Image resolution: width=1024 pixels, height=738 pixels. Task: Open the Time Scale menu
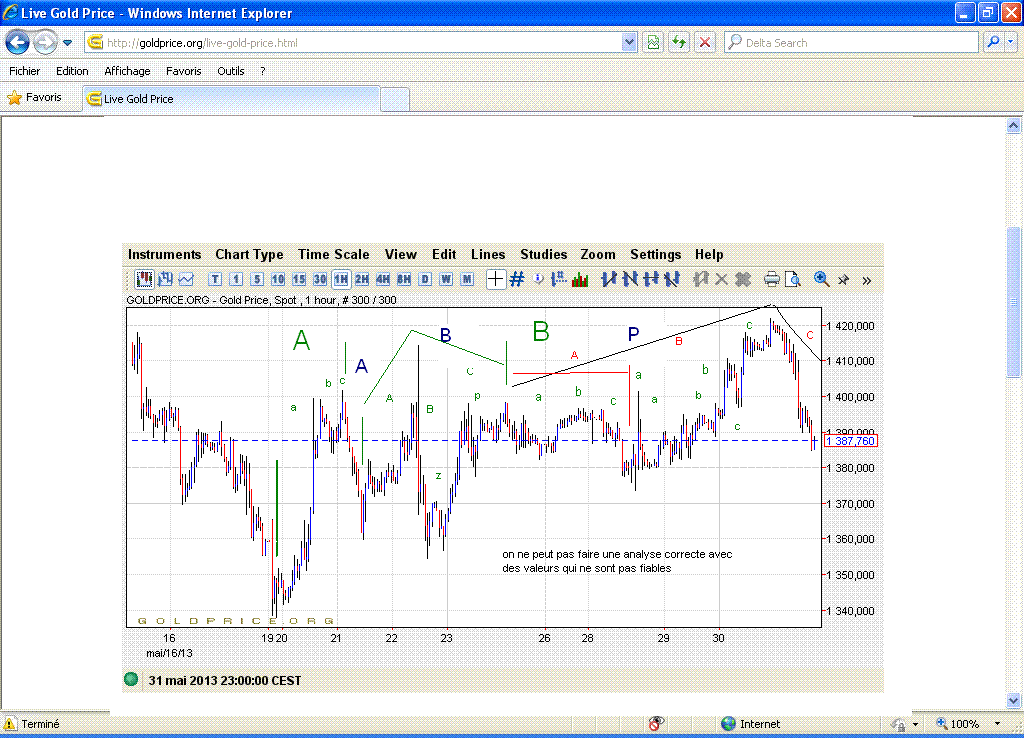[x=334, y=255]
